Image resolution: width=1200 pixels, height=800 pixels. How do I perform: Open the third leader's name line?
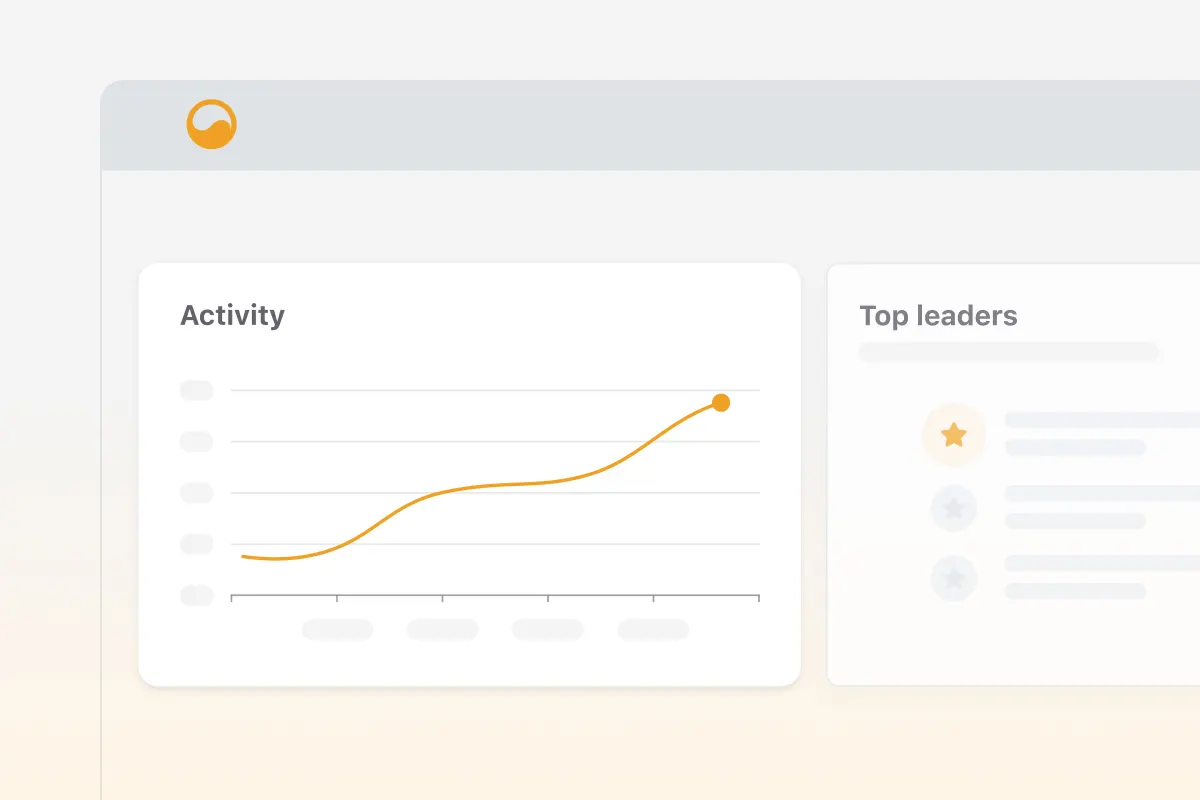(1100, 563)
